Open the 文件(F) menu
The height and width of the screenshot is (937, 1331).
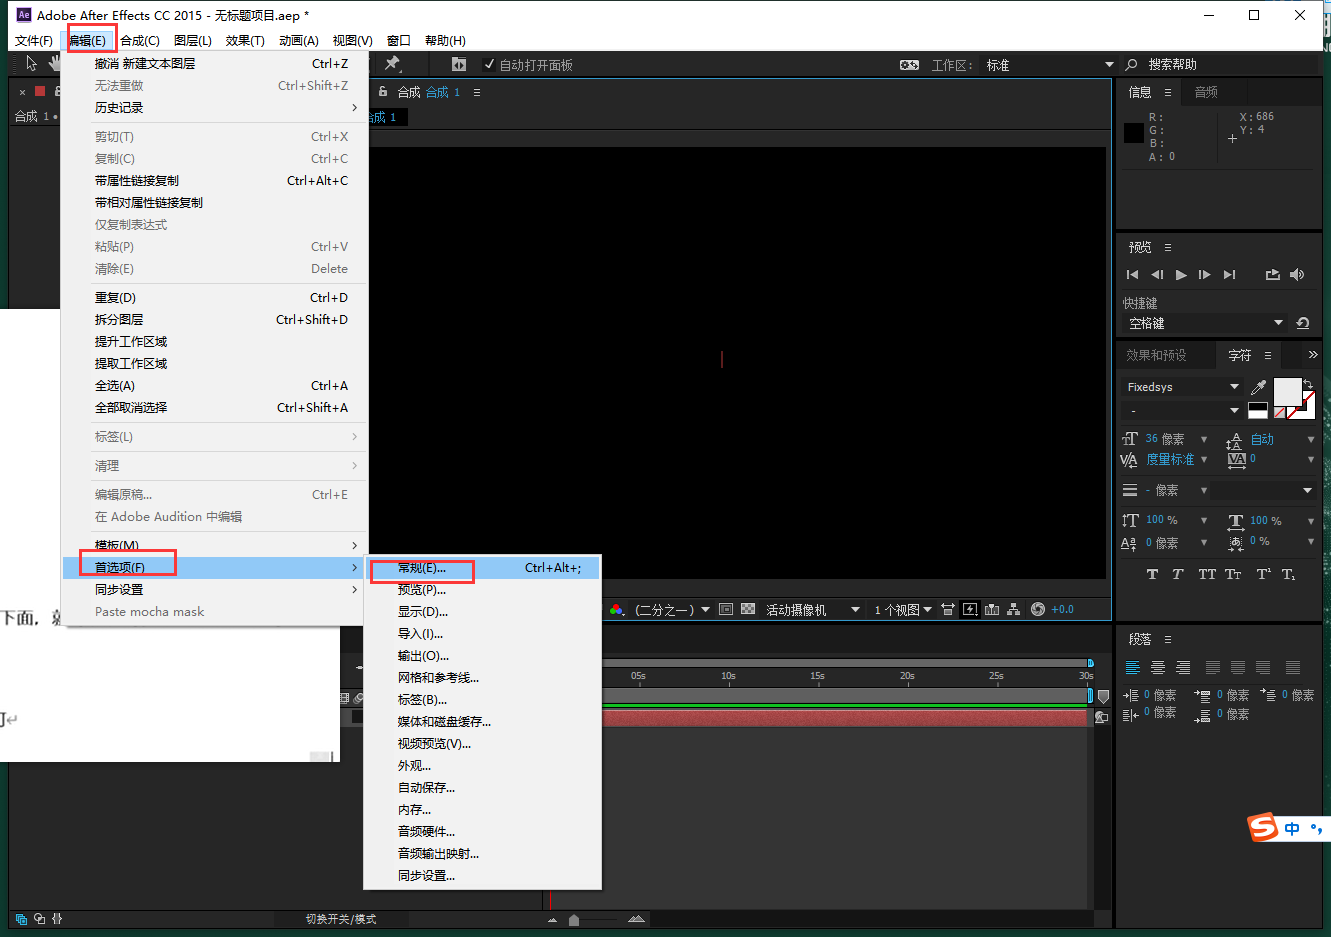point(34,40)
